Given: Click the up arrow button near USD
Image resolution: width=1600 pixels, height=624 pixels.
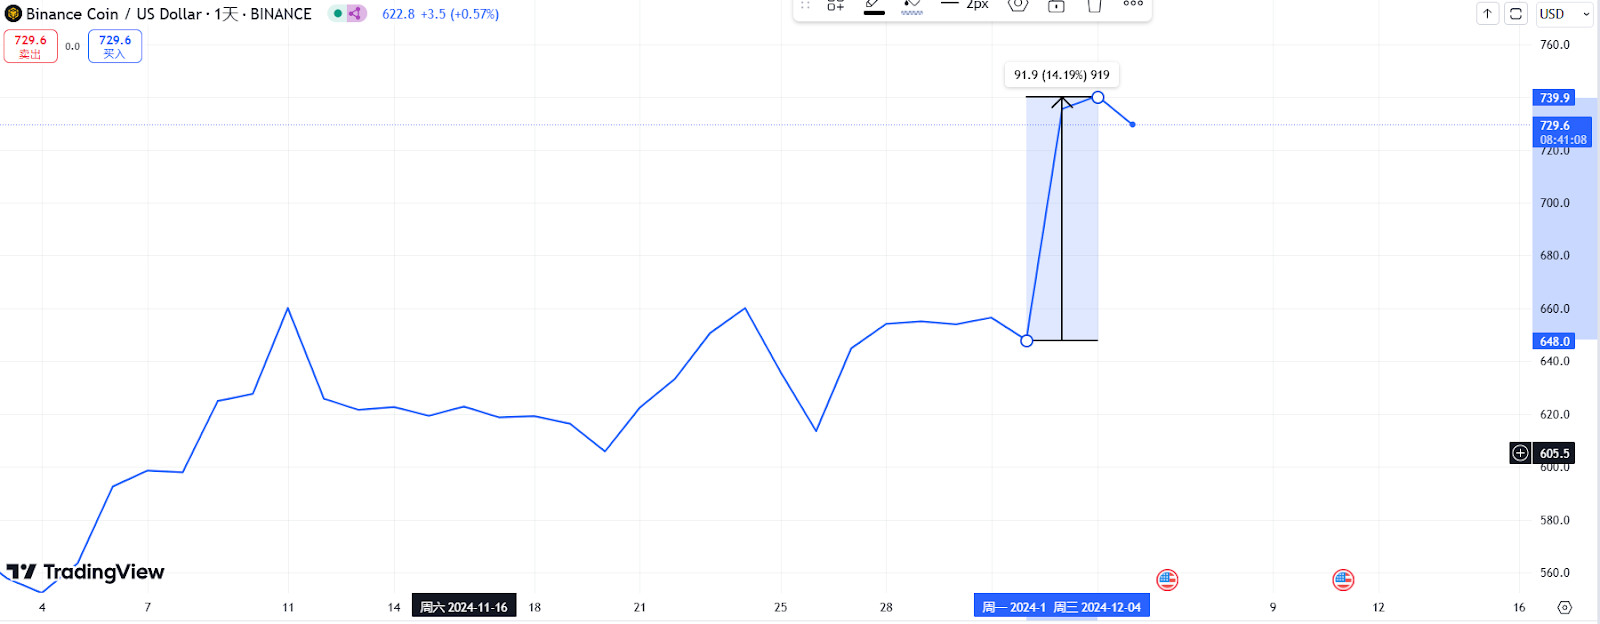Looking at the screenshot, I should coord(1487,14).
